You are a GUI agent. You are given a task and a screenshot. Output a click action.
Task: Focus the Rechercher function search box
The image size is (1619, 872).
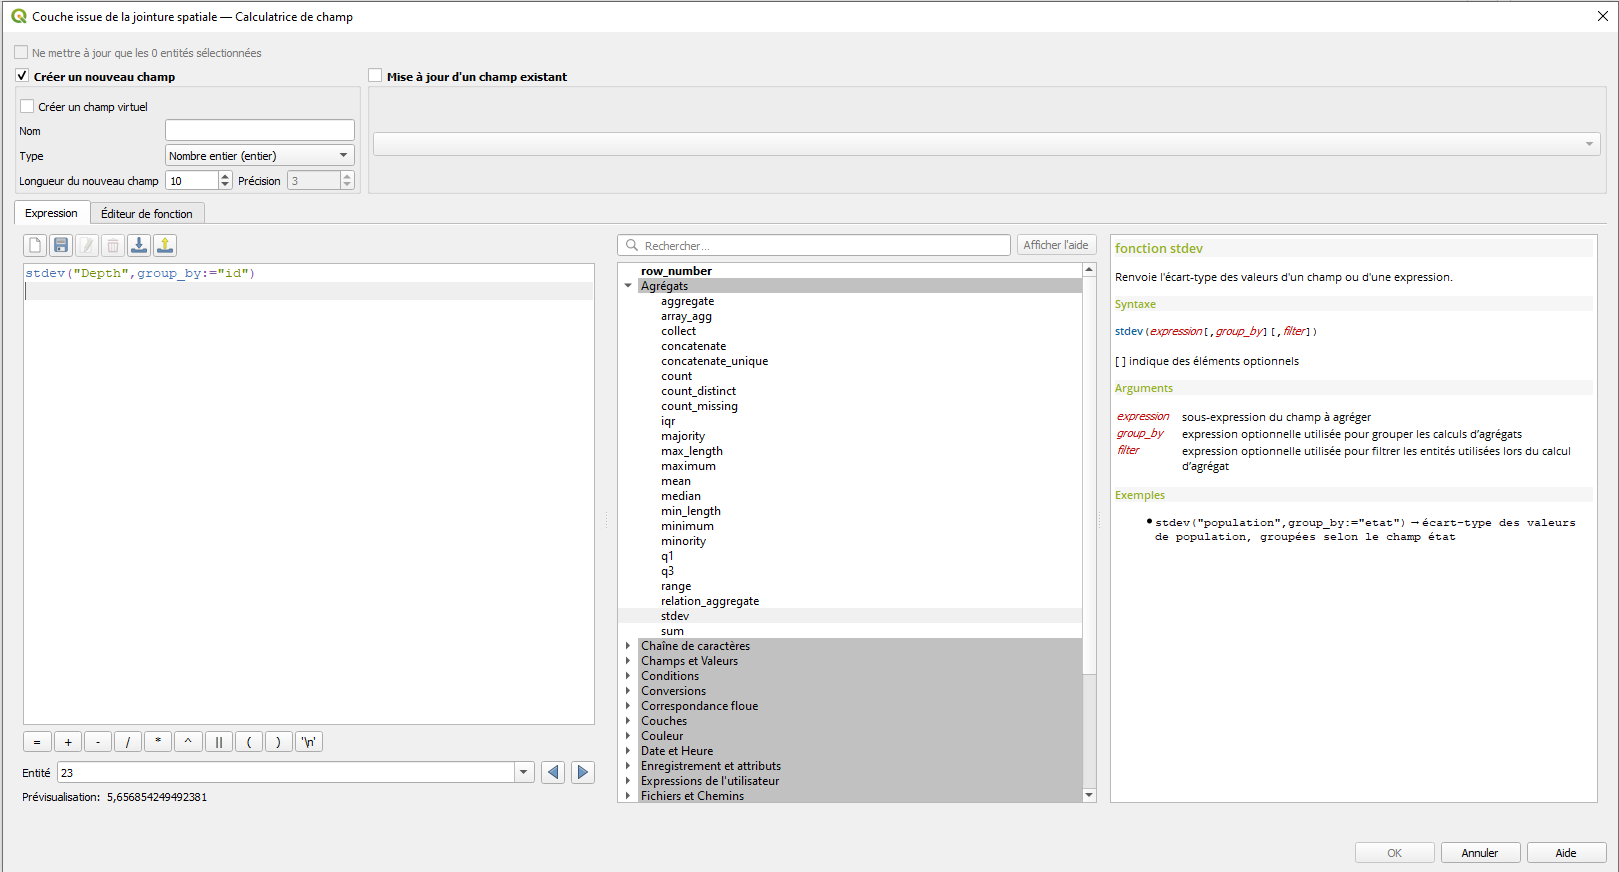coord(814,245)
